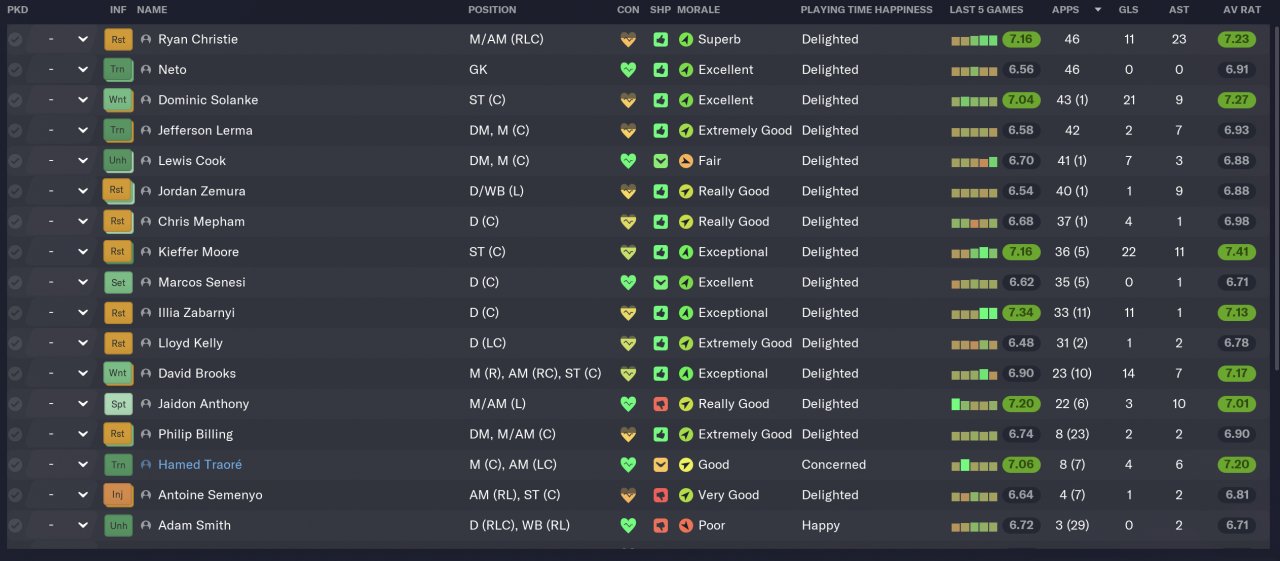This screenshot has height=561, width=1280.
Task: Click Kieffer Moore's 7.41 average rating
Action: click(x=1236, y=252)
